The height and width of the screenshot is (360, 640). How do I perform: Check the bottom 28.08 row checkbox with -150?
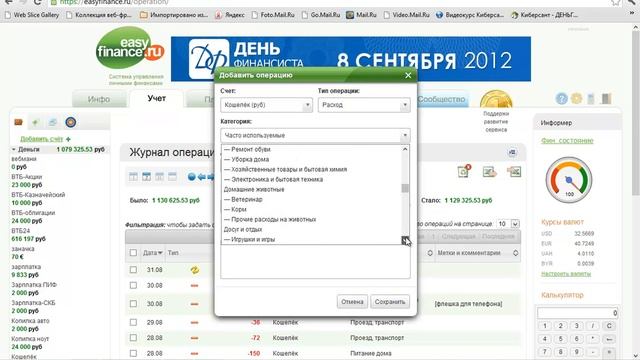point(133,353)
